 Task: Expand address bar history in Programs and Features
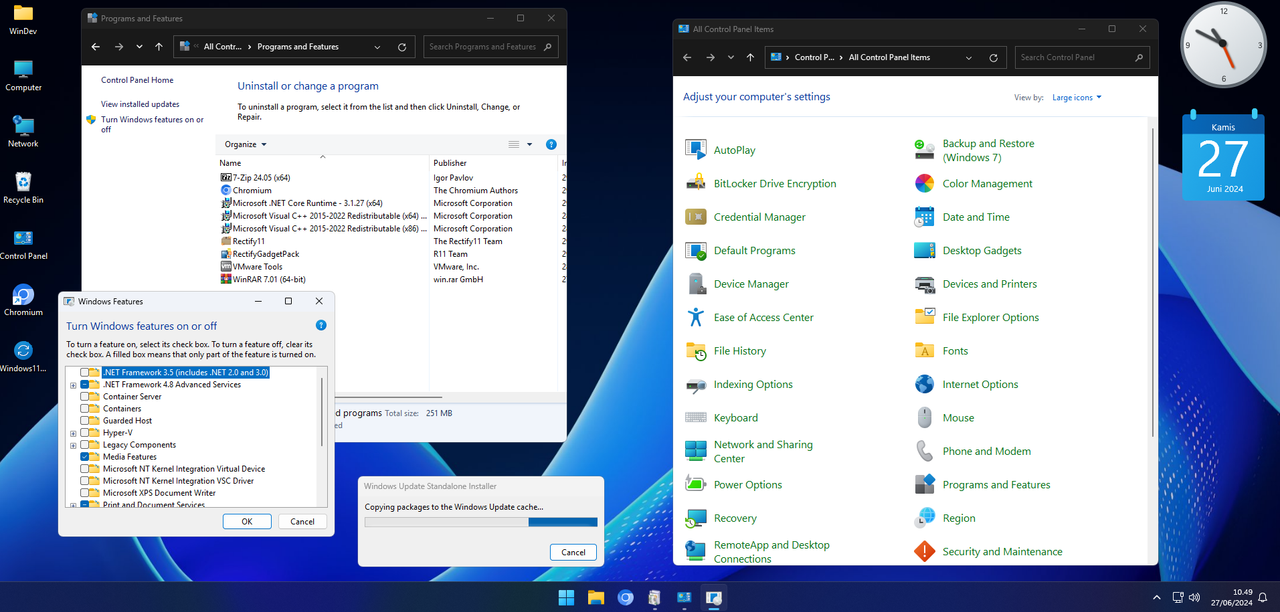point(377,47)
